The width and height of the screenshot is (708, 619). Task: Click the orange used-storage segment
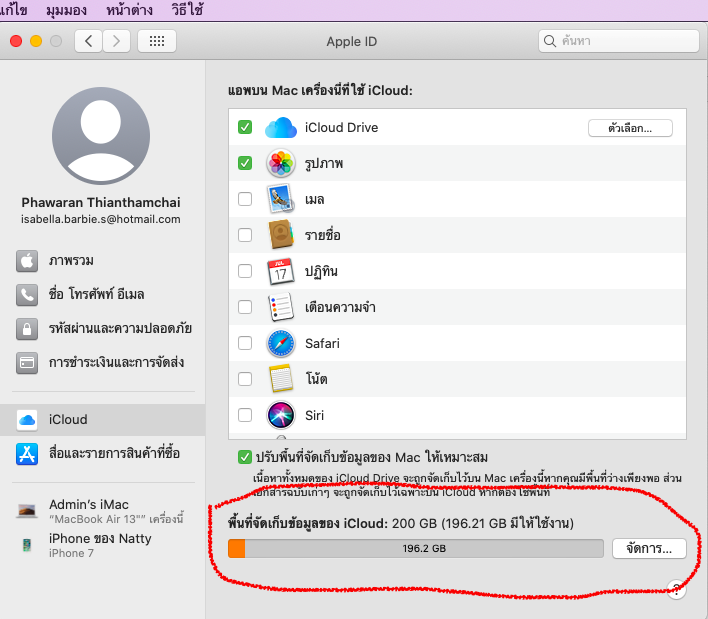pyautogui.click(x=237, y=549)
